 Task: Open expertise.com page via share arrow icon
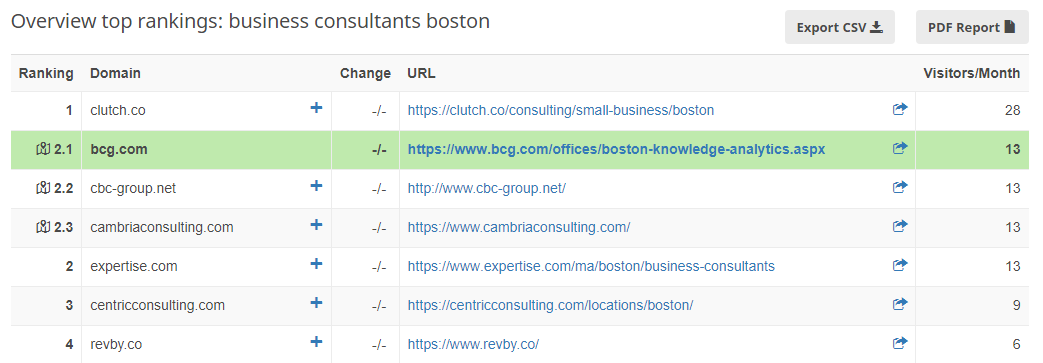click(x=900, y=265)
